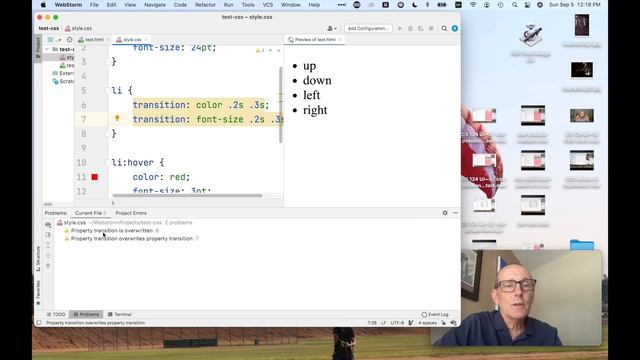The height and width of the screenshot is (360, 640).
Task: Click Run with Coverage icon in toolbar
Action: [420, 28]
